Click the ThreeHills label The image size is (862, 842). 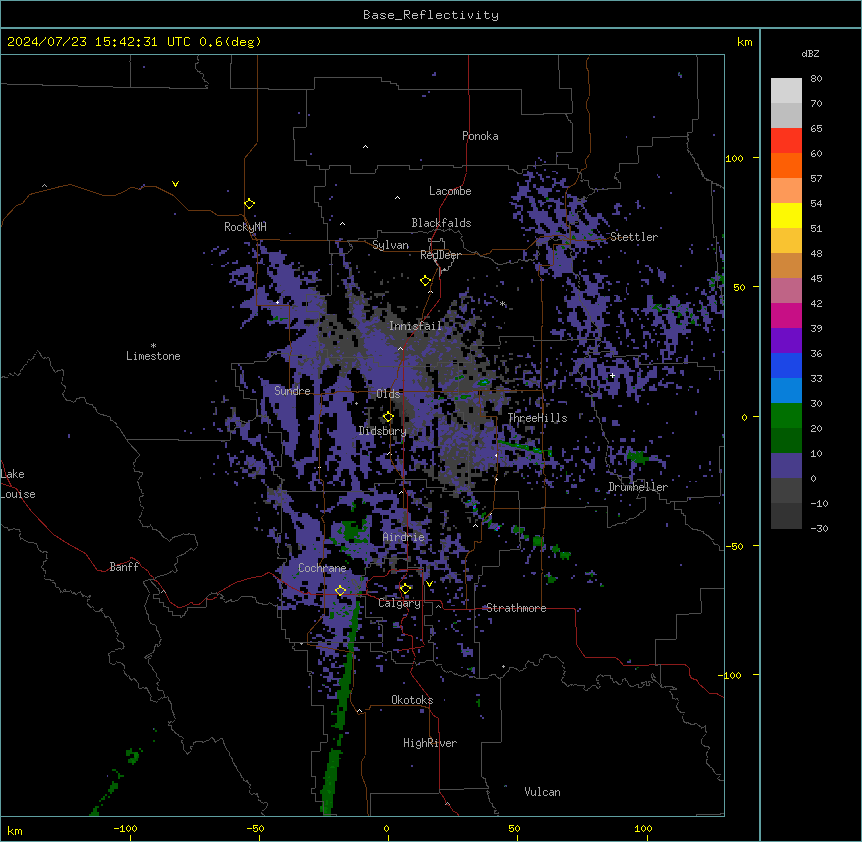coord(537,418)
